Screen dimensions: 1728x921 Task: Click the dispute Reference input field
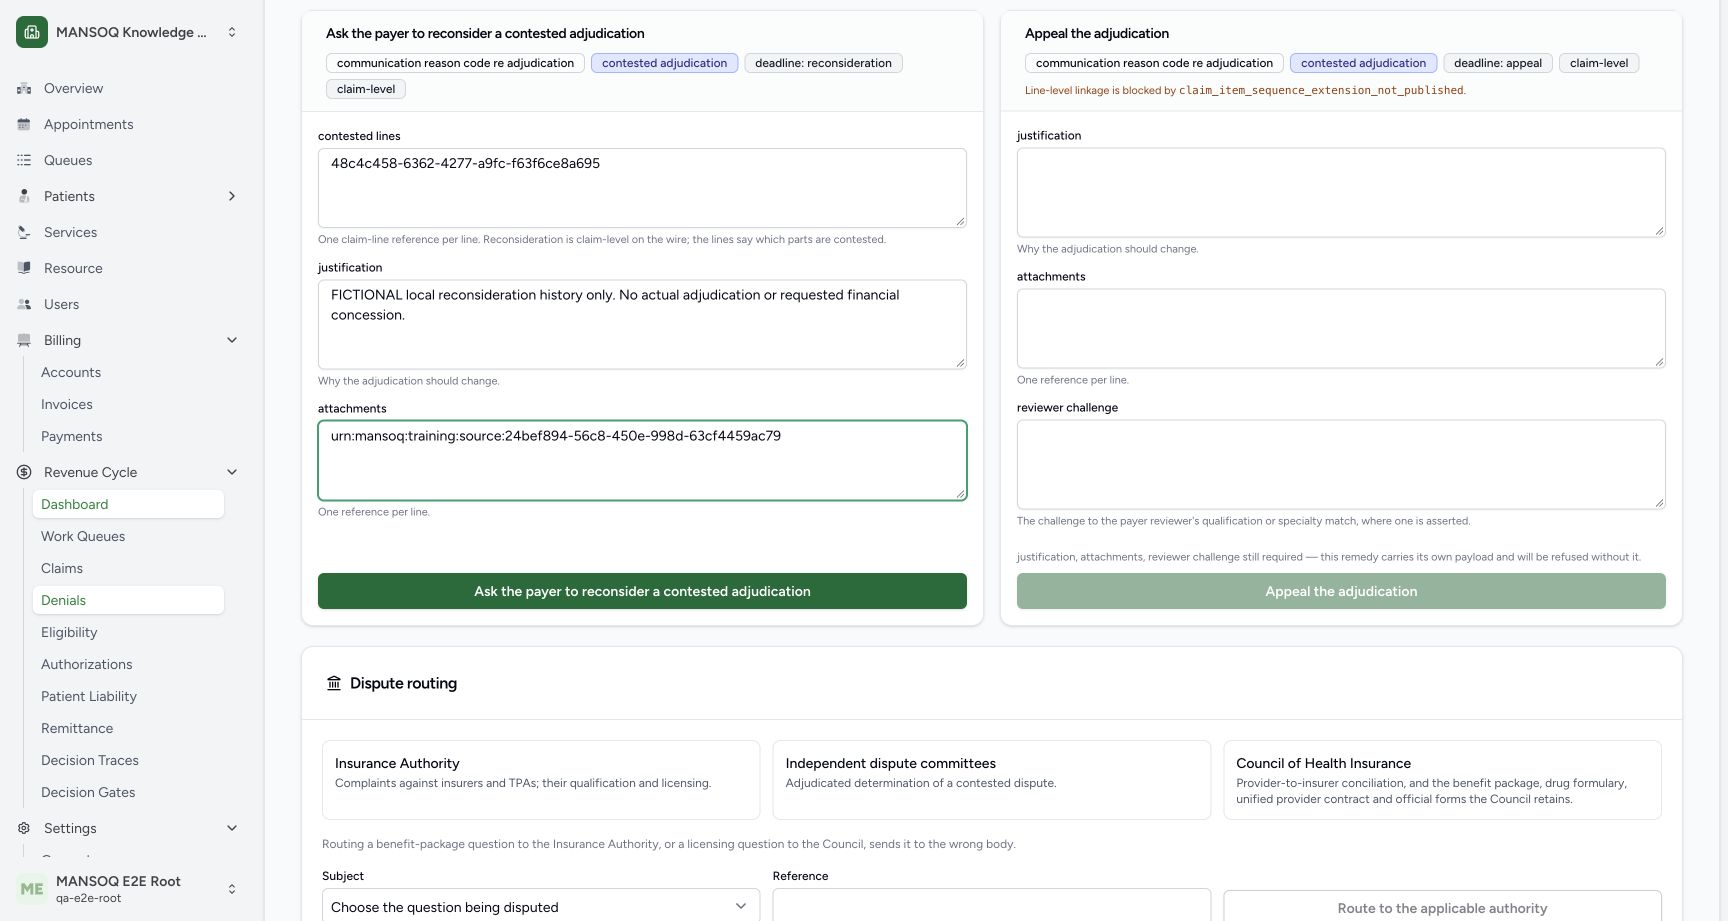[x=991, y=905]
